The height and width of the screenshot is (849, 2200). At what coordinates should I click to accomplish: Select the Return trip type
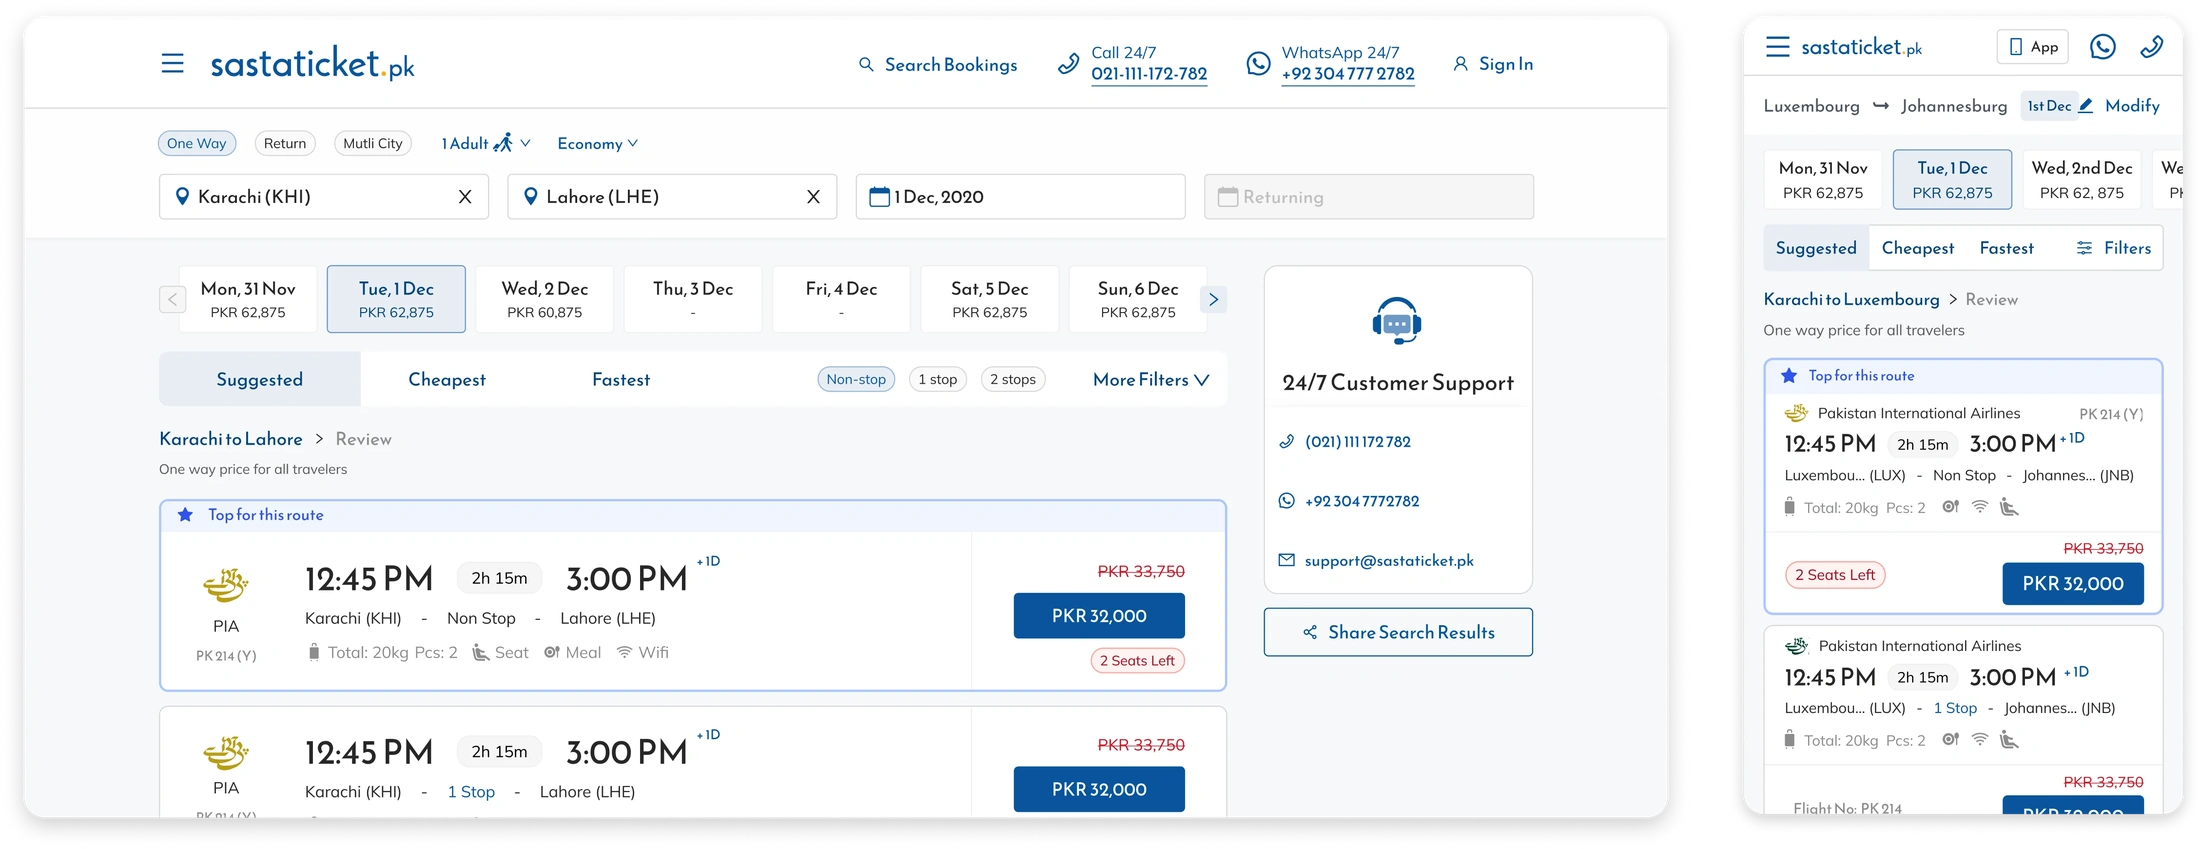(x=285, y=143)
